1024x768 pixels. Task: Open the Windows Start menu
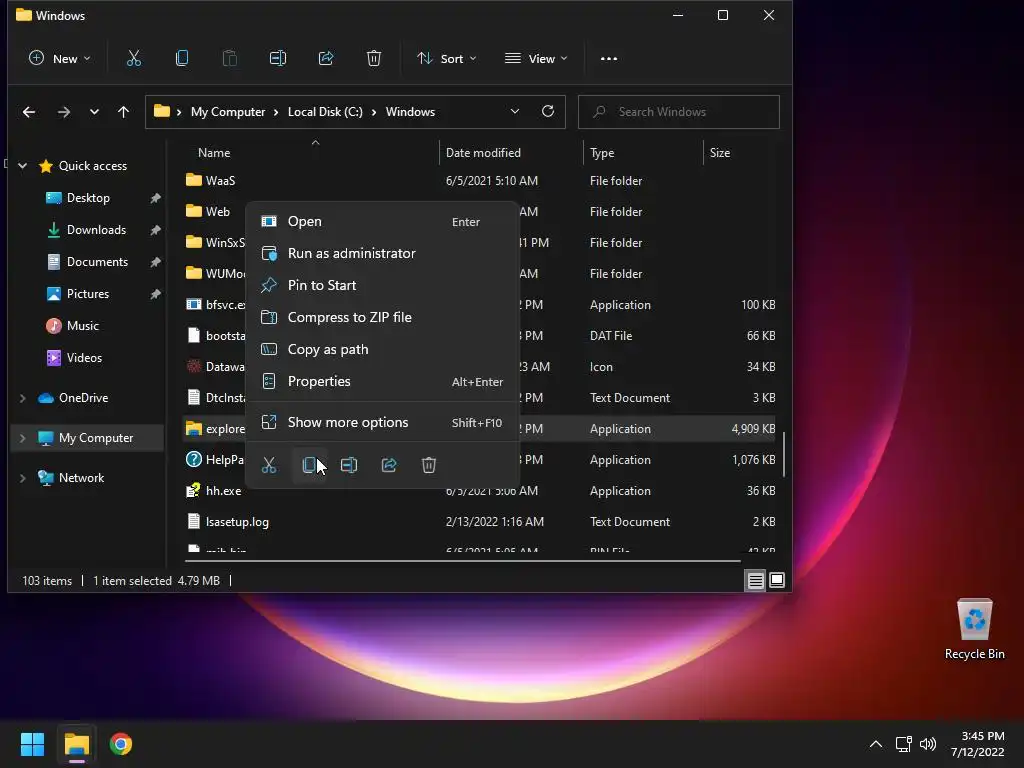pos(32,744)
